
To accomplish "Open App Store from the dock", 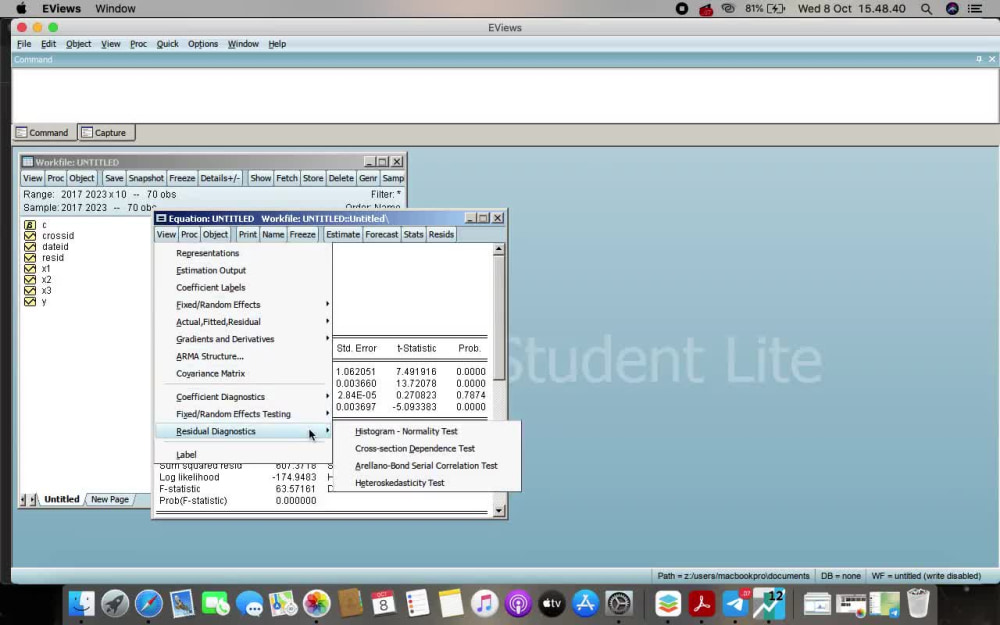I will pyautogui.click(x=585, y=603).
